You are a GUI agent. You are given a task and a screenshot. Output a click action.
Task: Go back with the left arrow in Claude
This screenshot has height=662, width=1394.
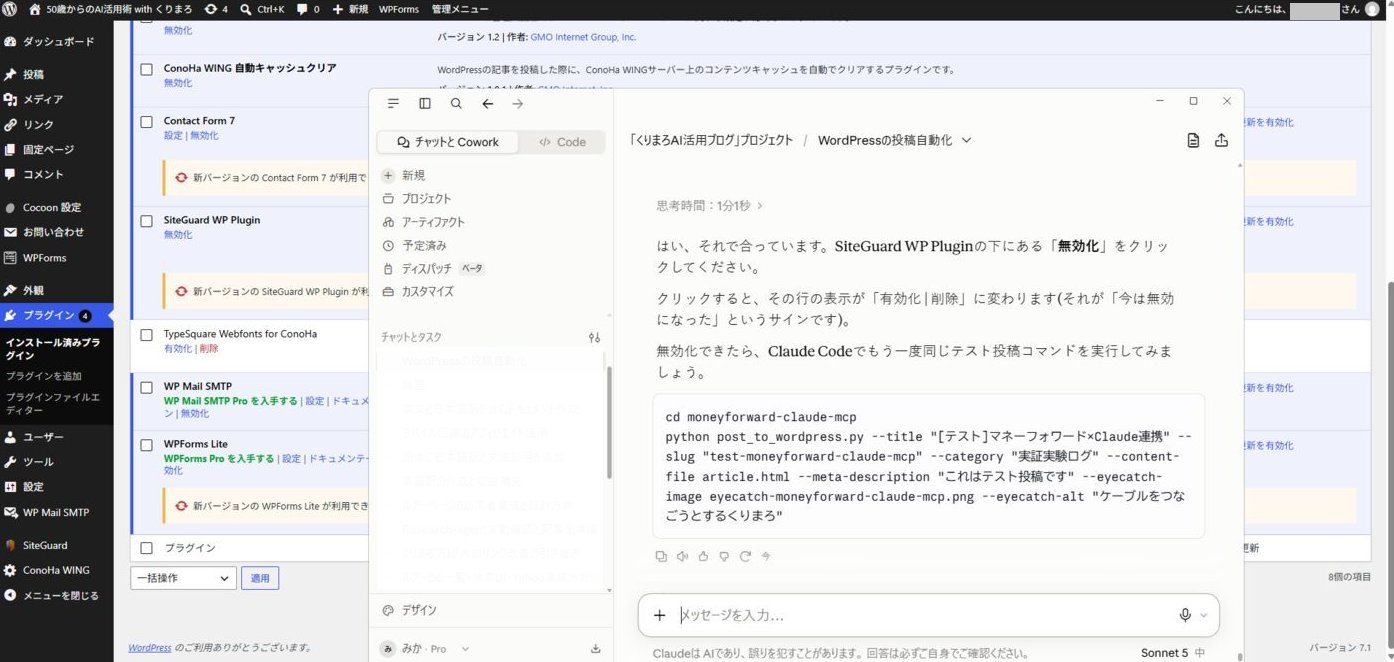point(487,103)
